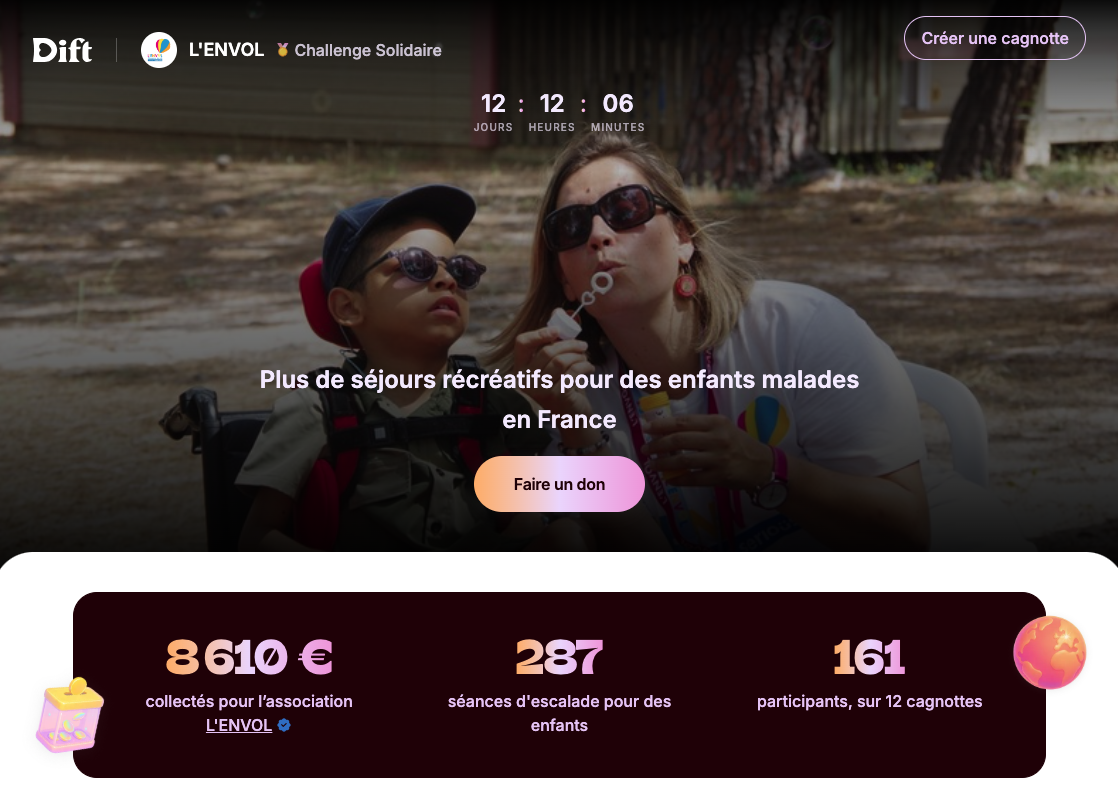
Task: Select the L'ENVOL association name in header
Action: click(226, 50)
